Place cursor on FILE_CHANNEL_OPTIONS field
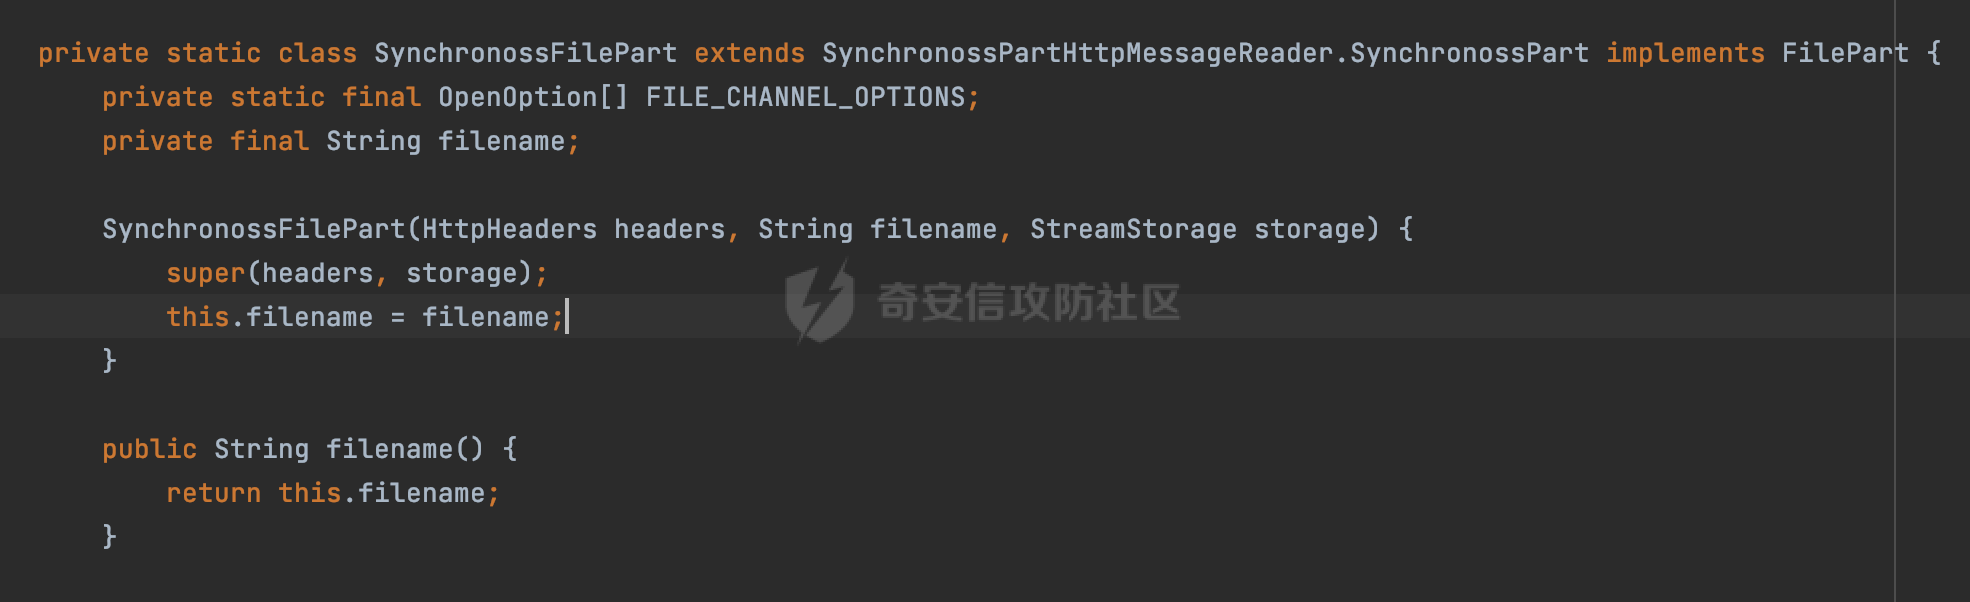 [x=806, y=98]
